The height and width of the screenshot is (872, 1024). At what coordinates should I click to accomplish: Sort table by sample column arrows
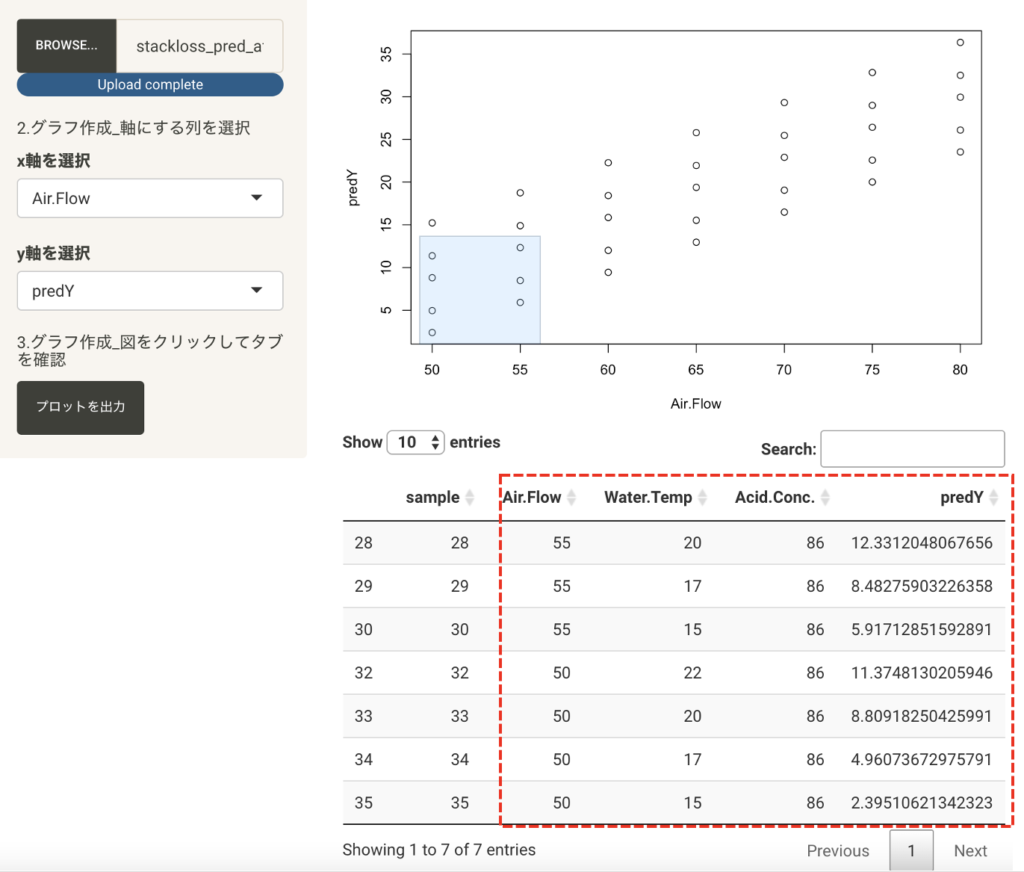click(470, 498)
